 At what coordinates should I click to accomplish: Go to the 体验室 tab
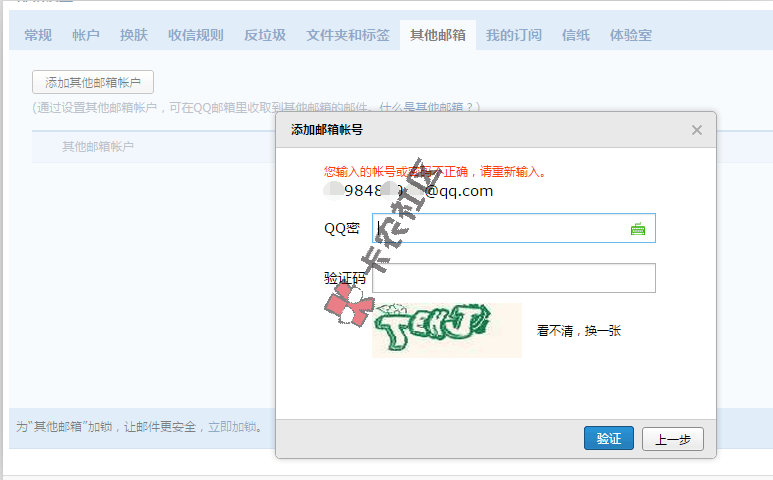pos(631,35)
